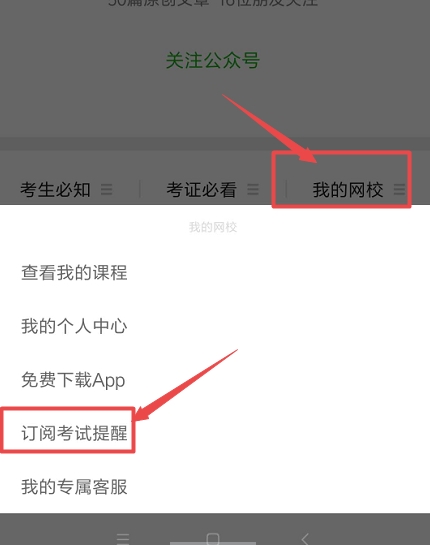This screenshot has height=545, width=430.
Task: Tap the green 关注公众号 link
Action: (x=213, y=60)
